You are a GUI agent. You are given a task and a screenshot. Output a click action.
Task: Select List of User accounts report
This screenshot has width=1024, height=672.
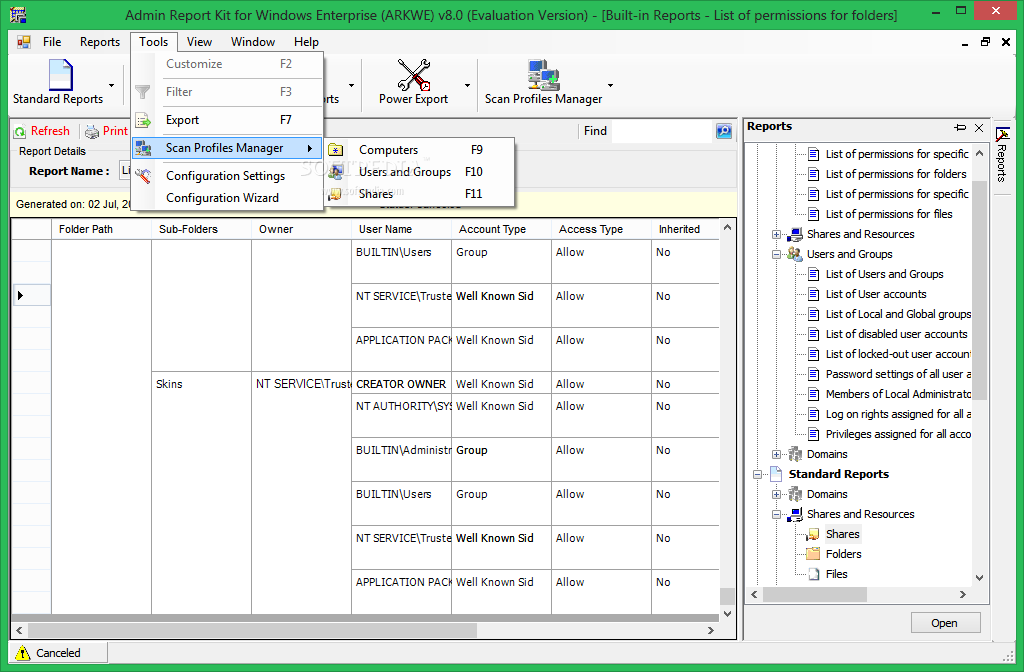point(876,295)
